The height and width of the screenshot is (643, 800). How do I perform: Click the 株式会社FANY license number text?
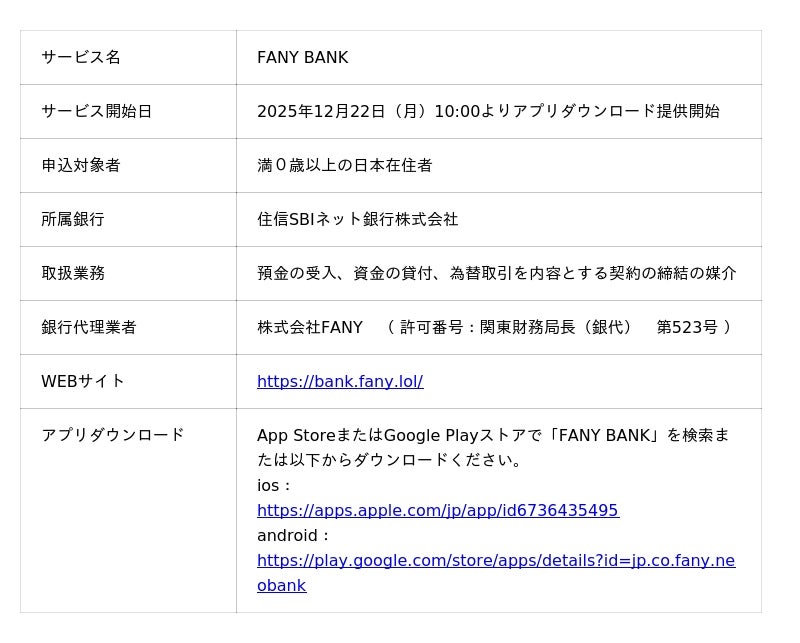coord(494,327)
